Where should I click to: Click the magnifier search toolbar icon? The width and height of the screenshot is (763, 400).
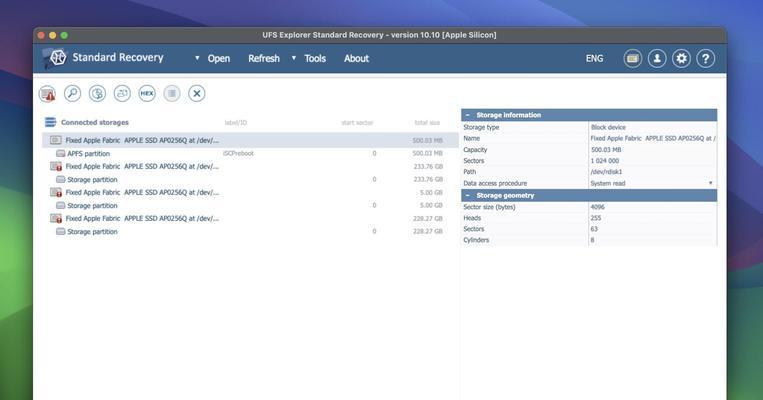73,93
